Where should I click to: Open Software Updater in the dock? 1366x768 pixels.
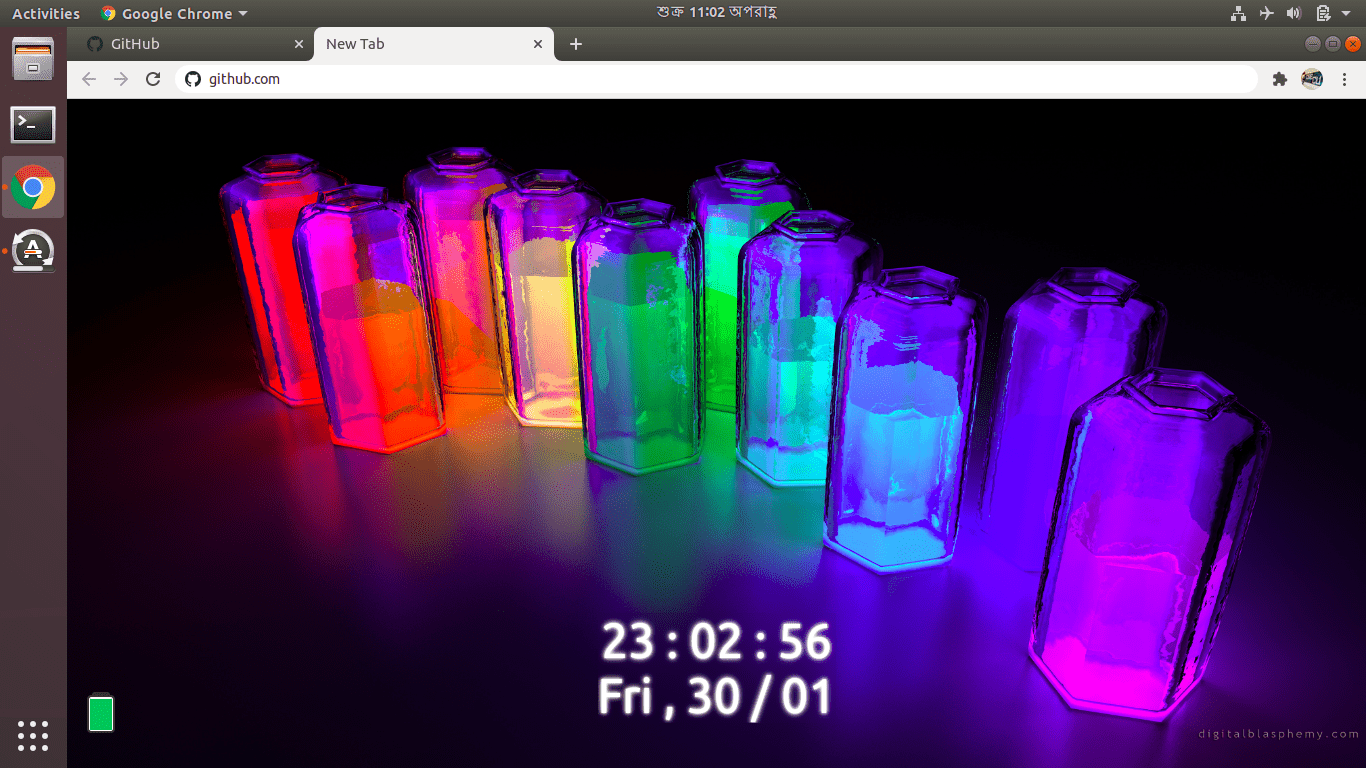click(33, 250)
